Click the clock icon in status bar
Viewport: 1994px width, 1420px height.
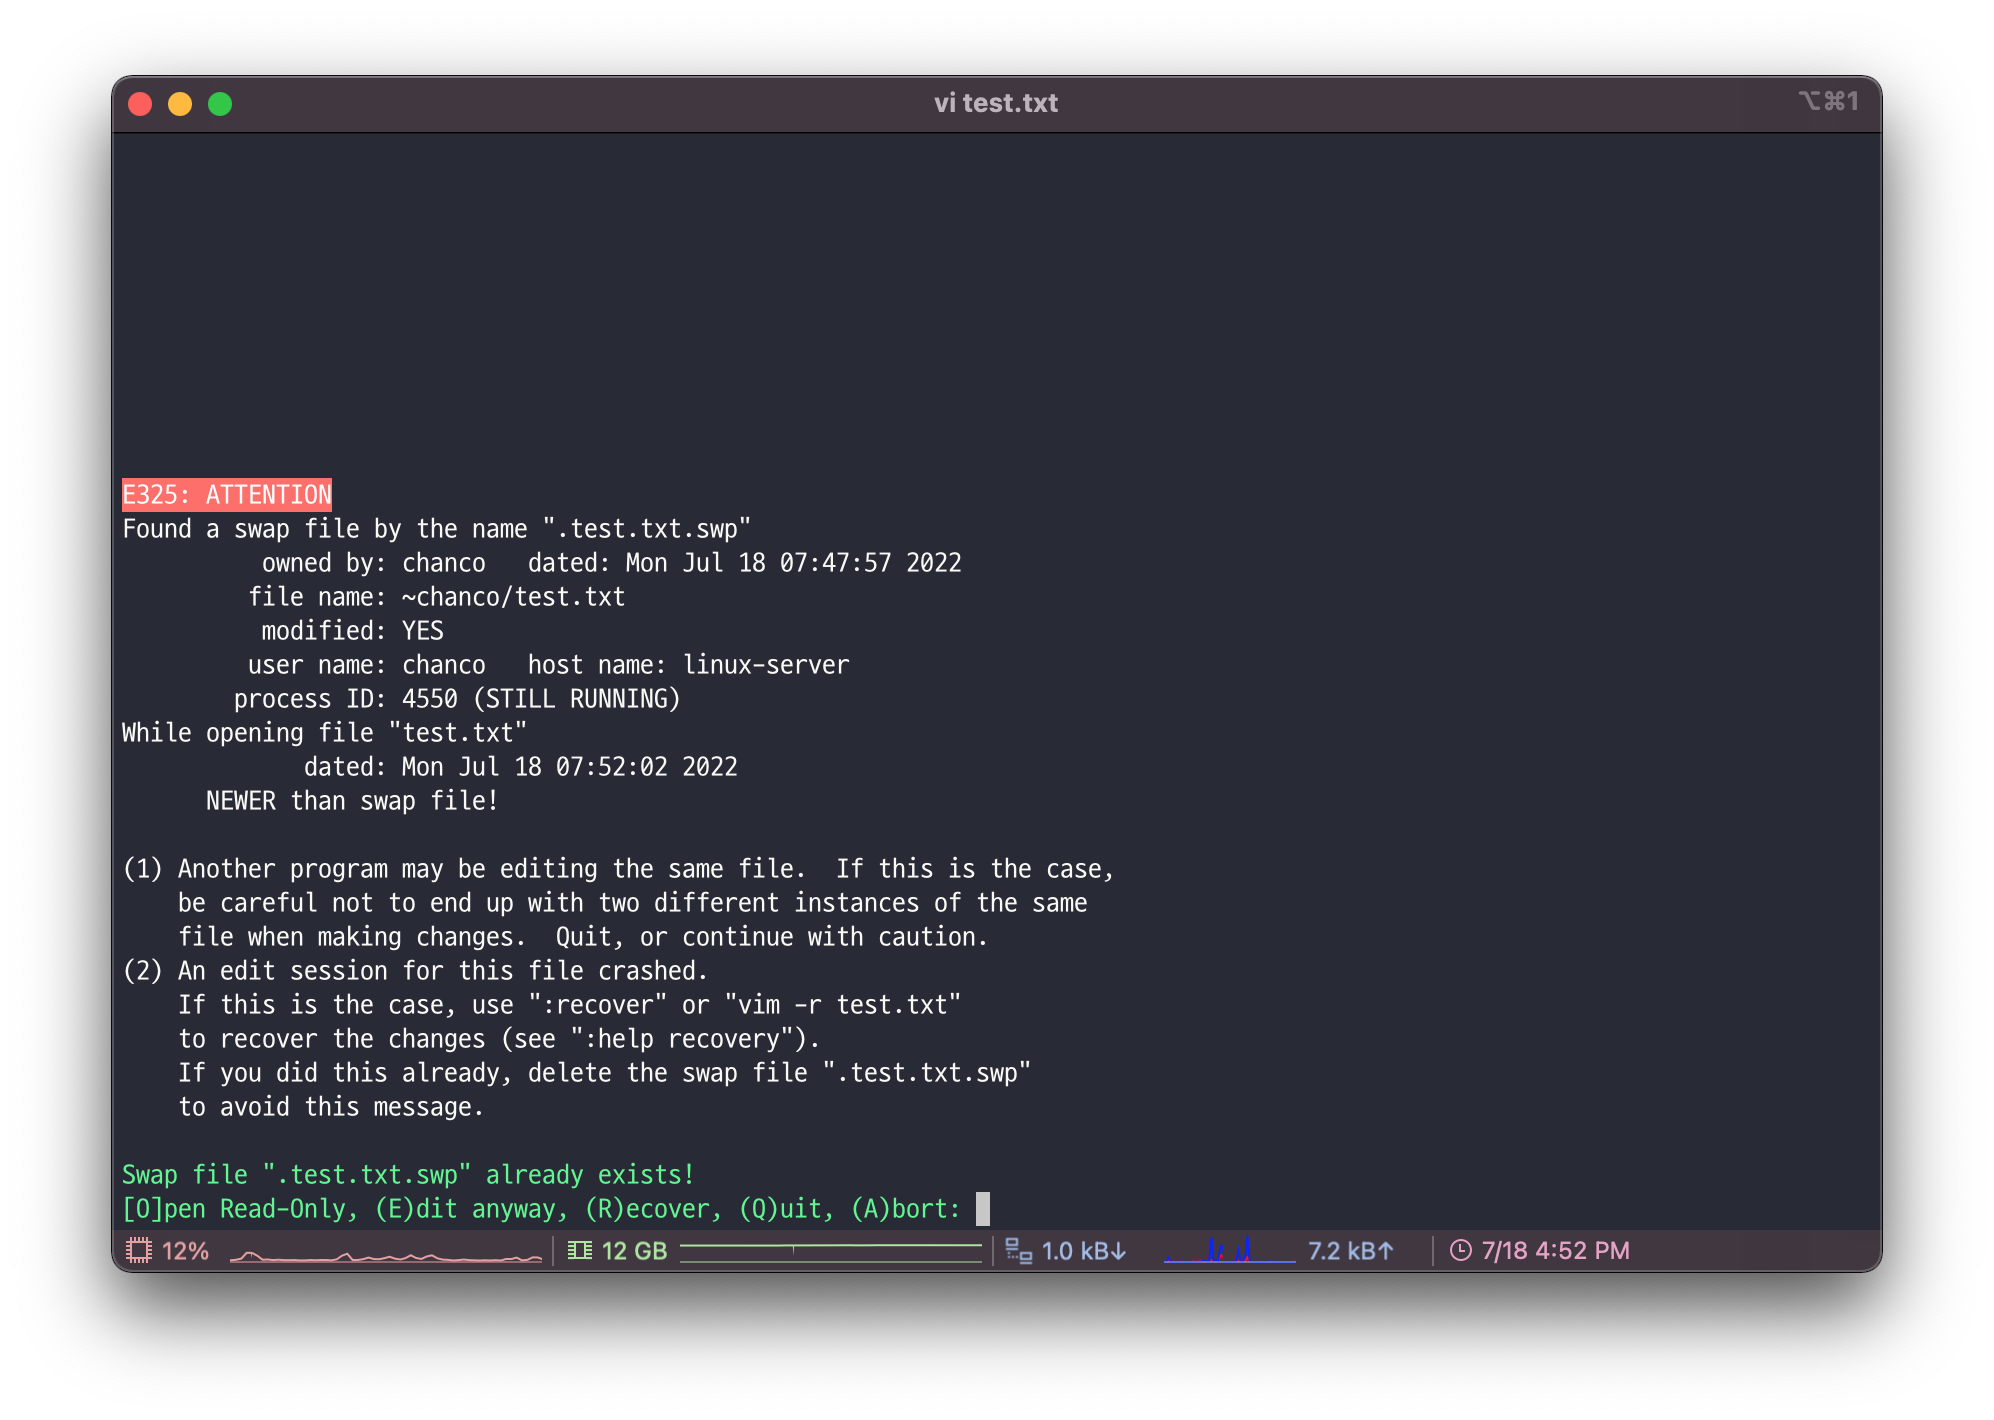tap(1461, 1250)
